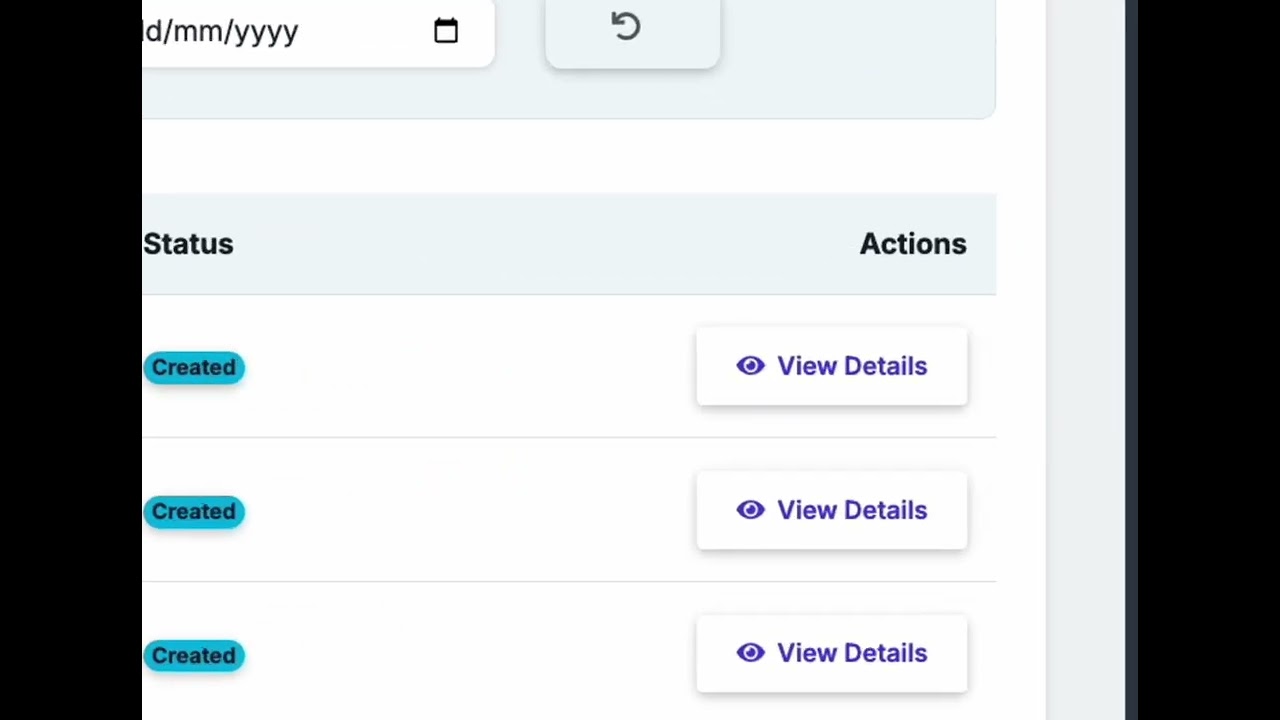Screen dimensions: 1280x720
Task: Click the dd/mm/yyyy date input field
Action: tap(318, 32)
